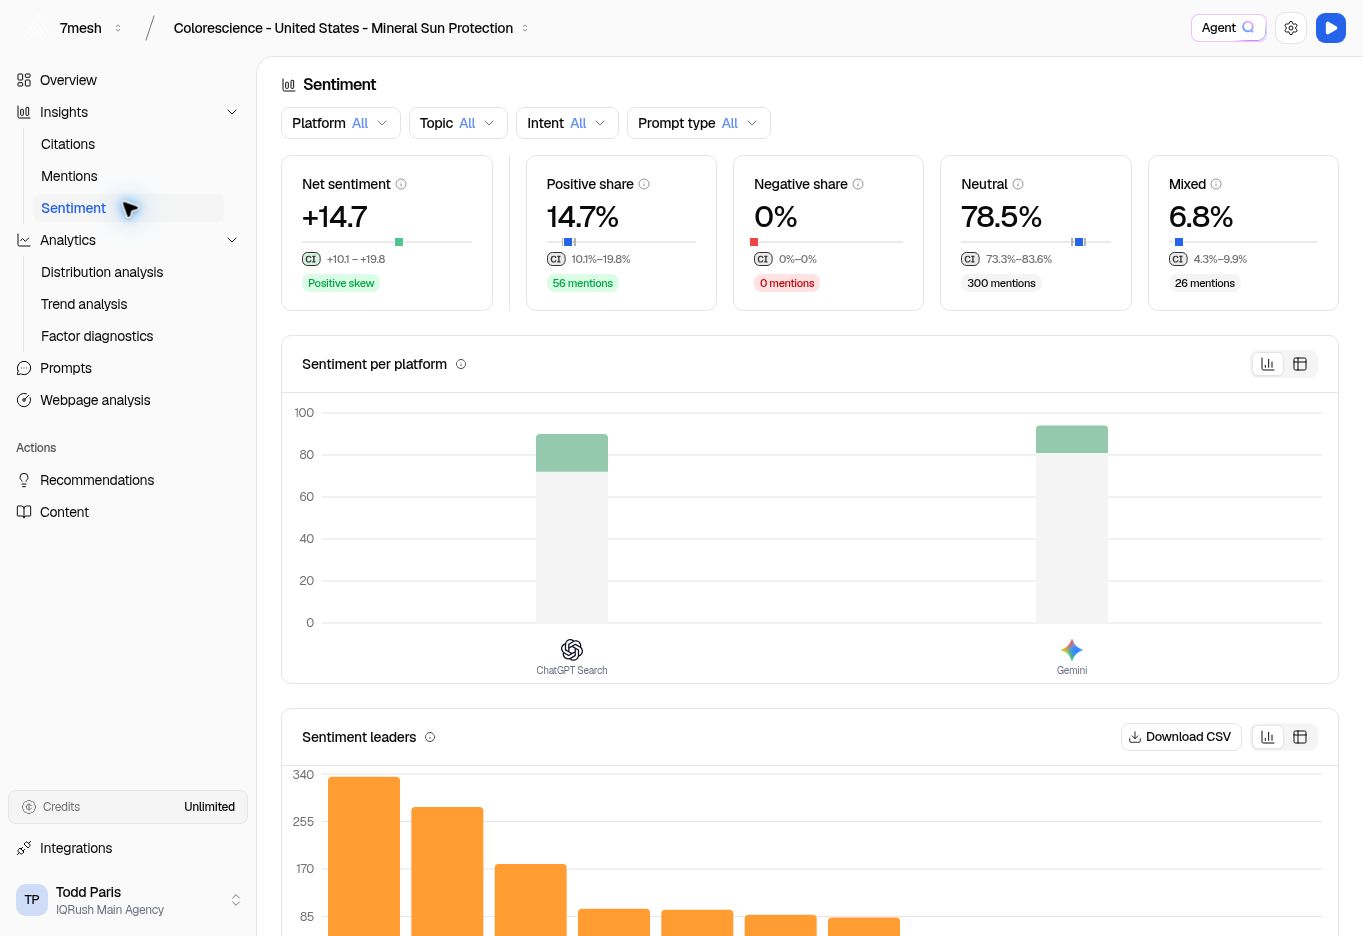Switch Sentiment per platform to chart view
The width and height of the screenshot is (1363, 936).
point(1268,364)
